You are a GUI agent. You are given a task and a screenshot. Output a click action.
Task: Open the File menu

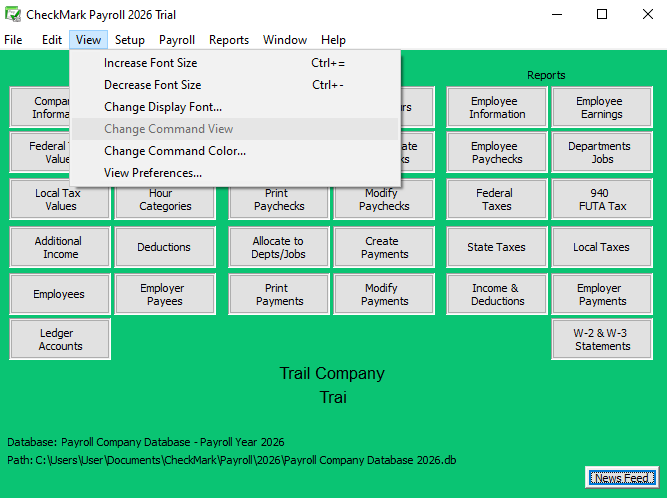13,40
